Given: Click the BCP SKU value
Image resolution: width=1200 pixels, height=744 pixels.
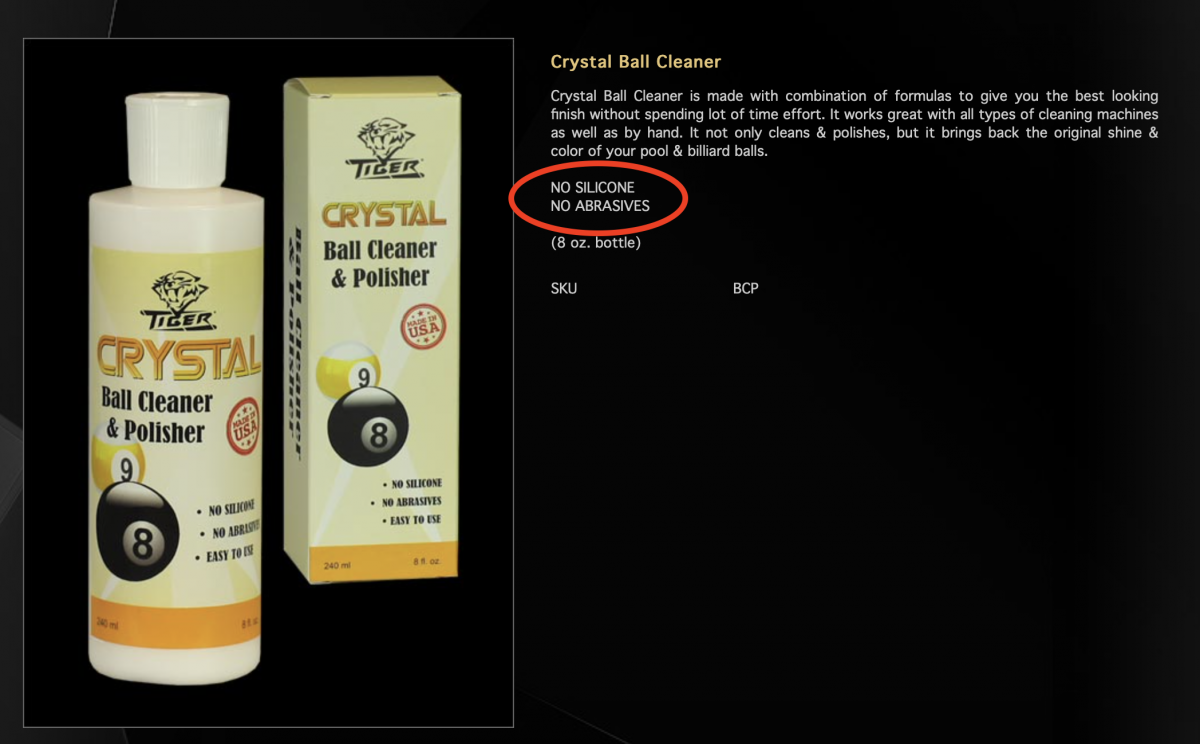Looking at the screenshot, I should (746, 288).
